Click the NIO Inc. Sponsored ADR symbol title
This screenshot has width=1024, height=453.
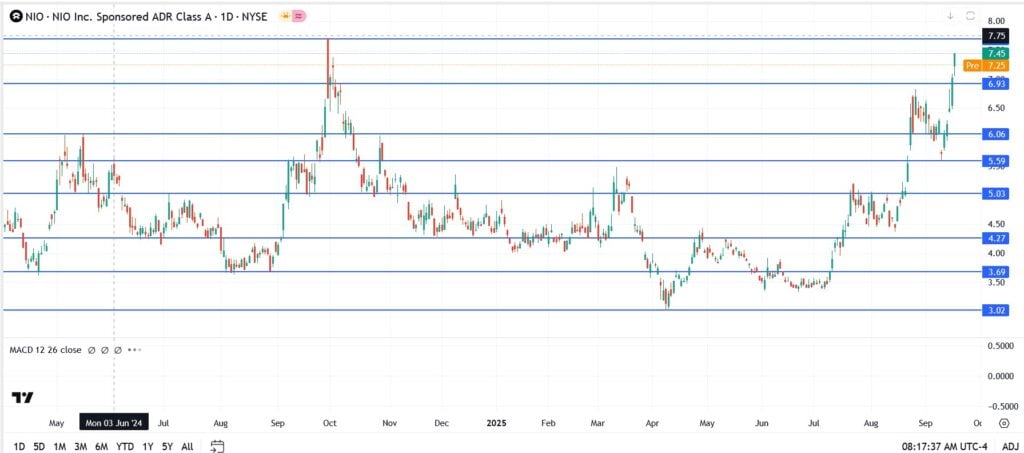(146, 17)
